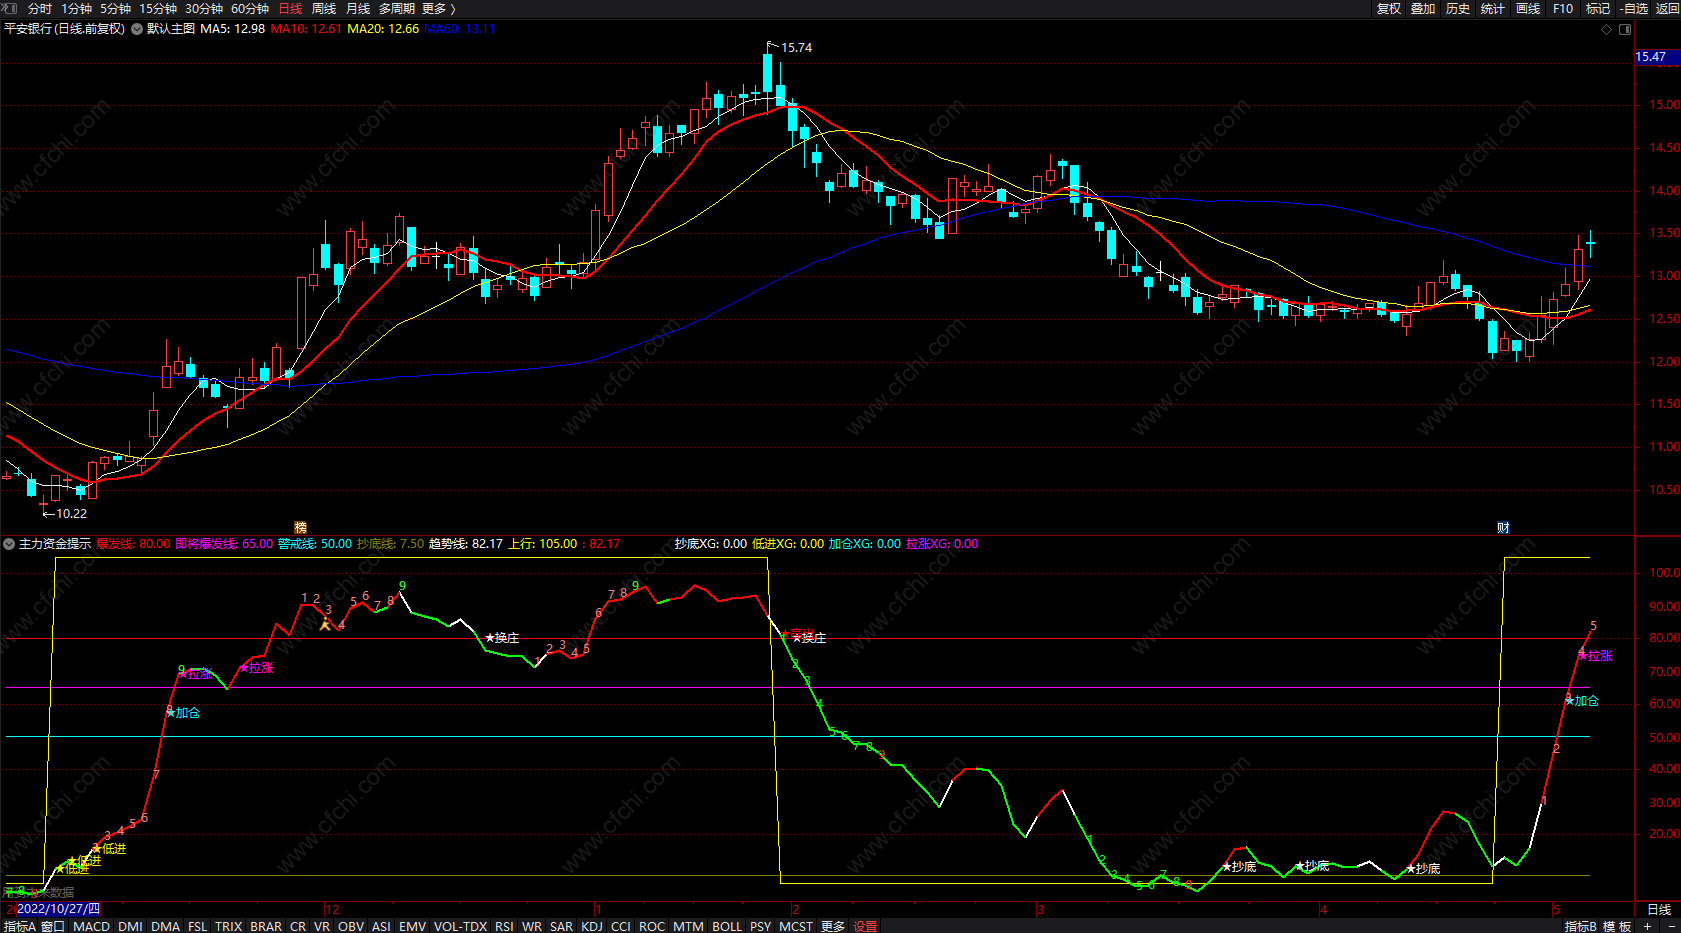Click the diamond icon above the price axis
The width and height of the screenshot is (1681, 933).
pos(1607,29)
